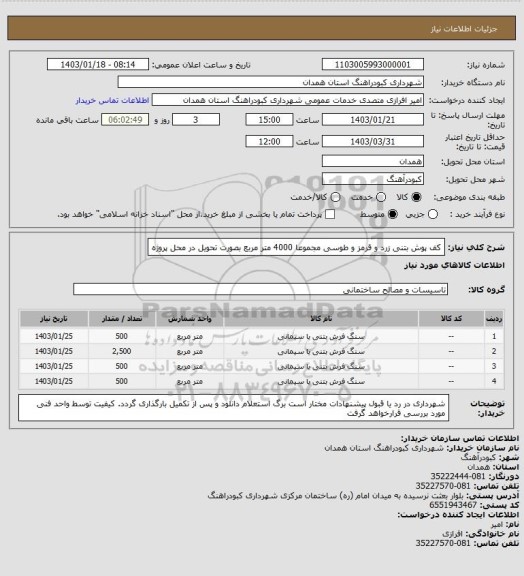Viewport: 524px width, 576px height.
Task: Click the تاریخ نیاز column header
Action: (x=54, y=319)
